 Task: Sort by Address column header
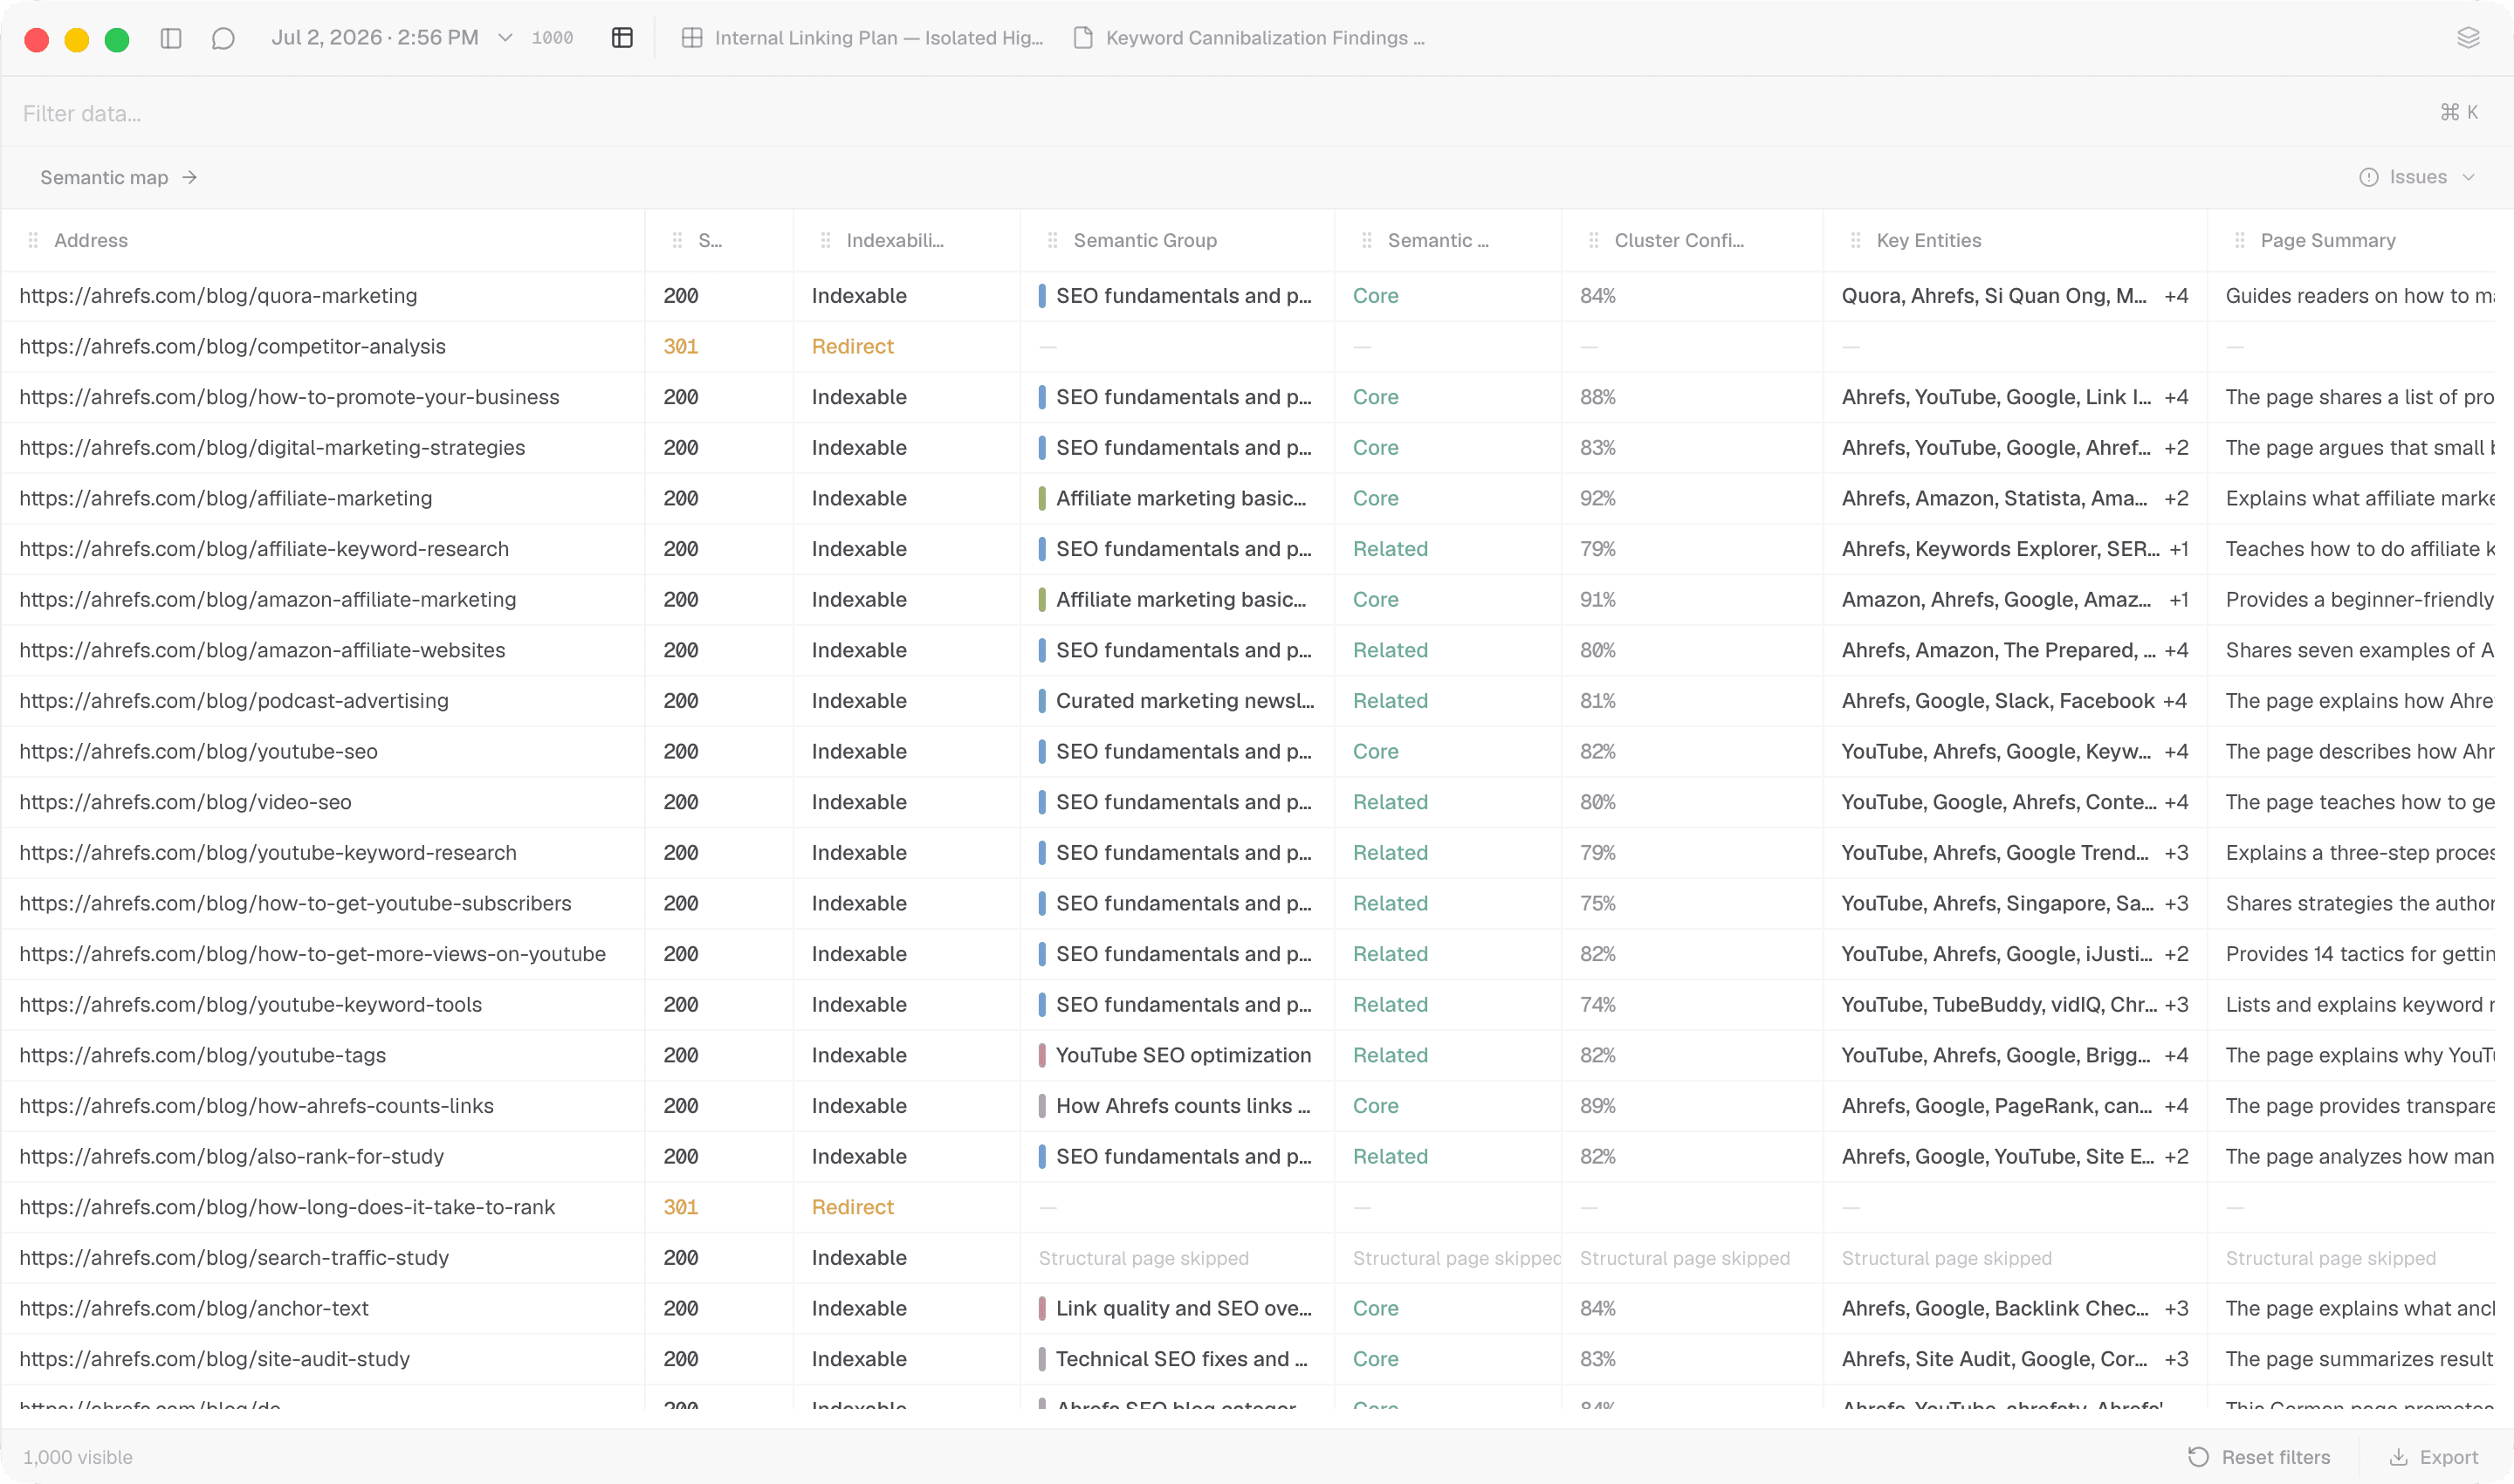coord(91,240)
